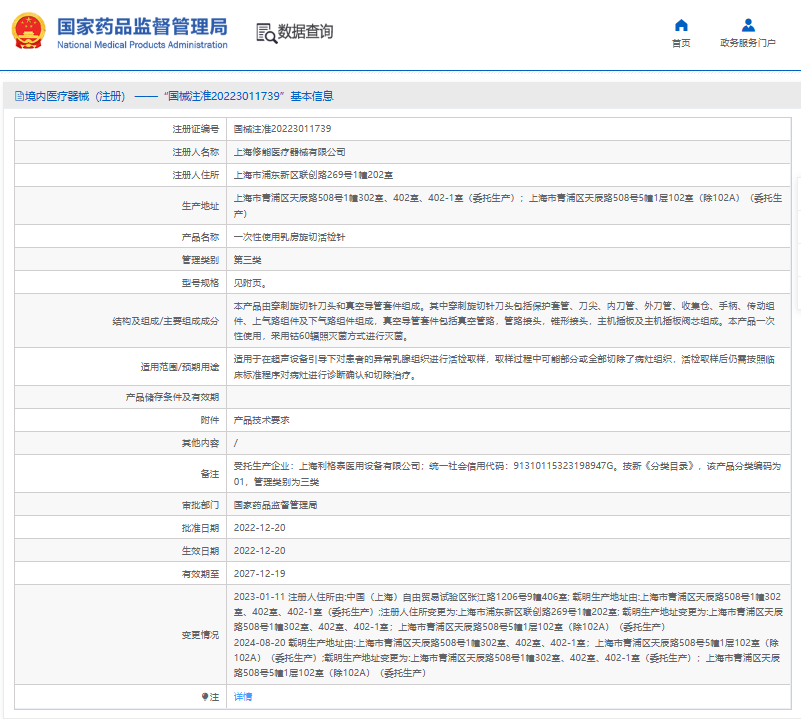The width and height of the screenshot is (801, 719).
Task: Open the 政务服务门户 text link
Action: (747, 44)
